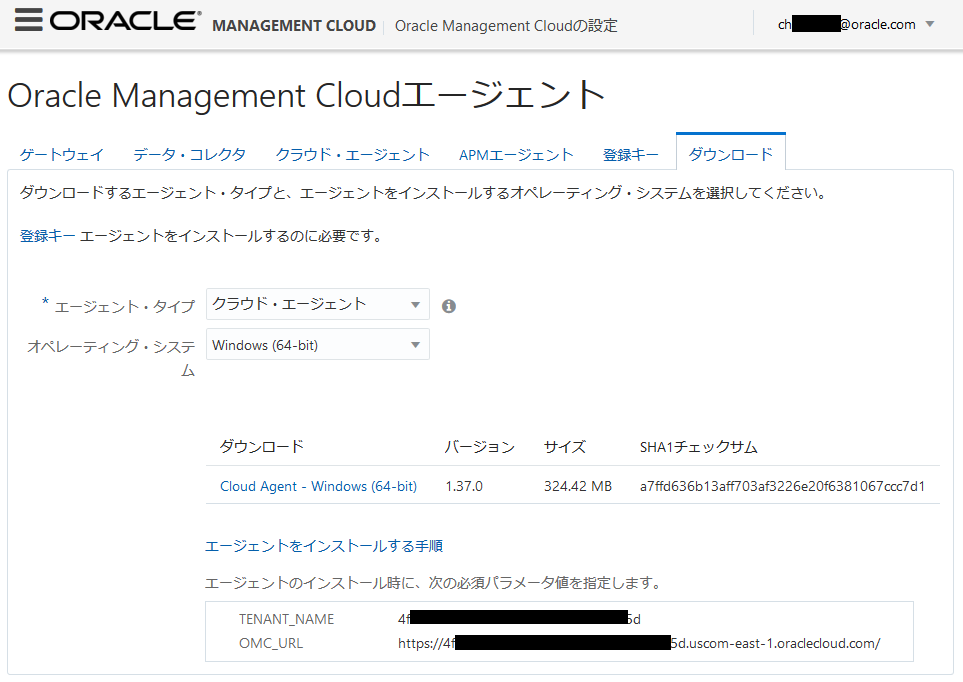This screenshot has height=682, width=963.
Task: Open the hamburger navigation menu
Action: 28,20
